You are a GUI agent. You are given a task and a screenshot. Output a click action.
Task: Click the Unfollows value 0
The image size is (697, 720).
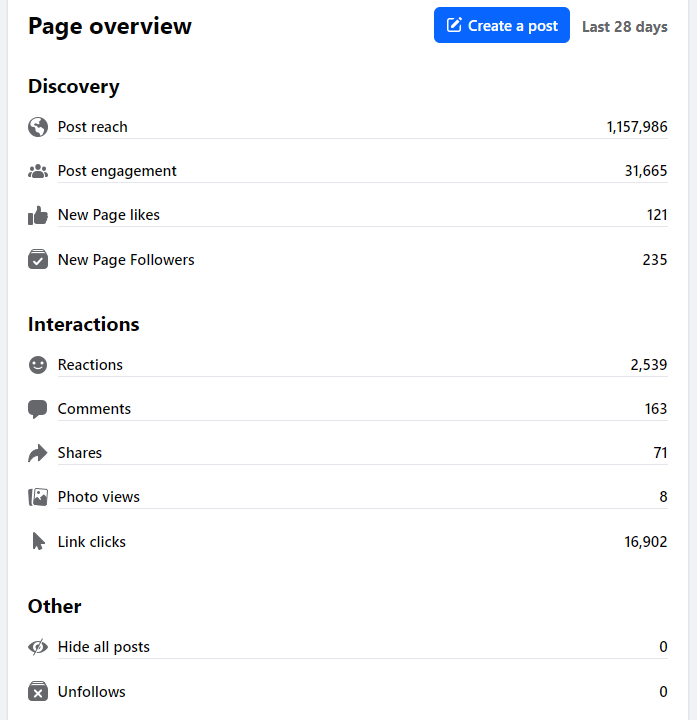coord(663,692)
